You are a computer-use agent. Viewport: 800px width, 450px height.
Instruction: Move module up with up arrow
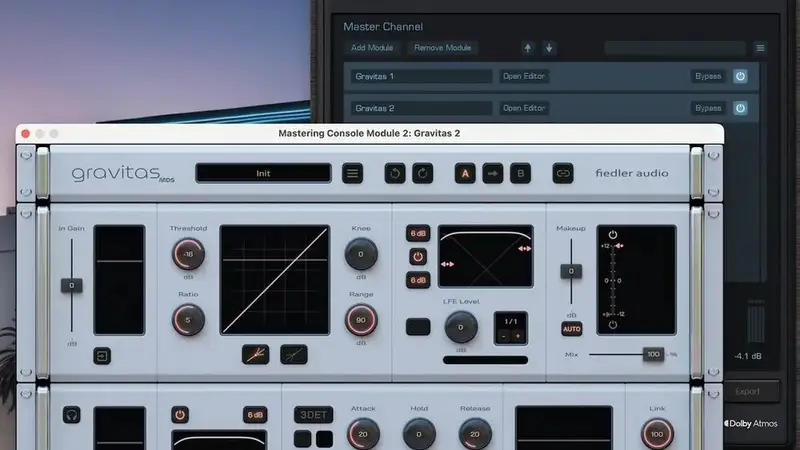(528, 48)
